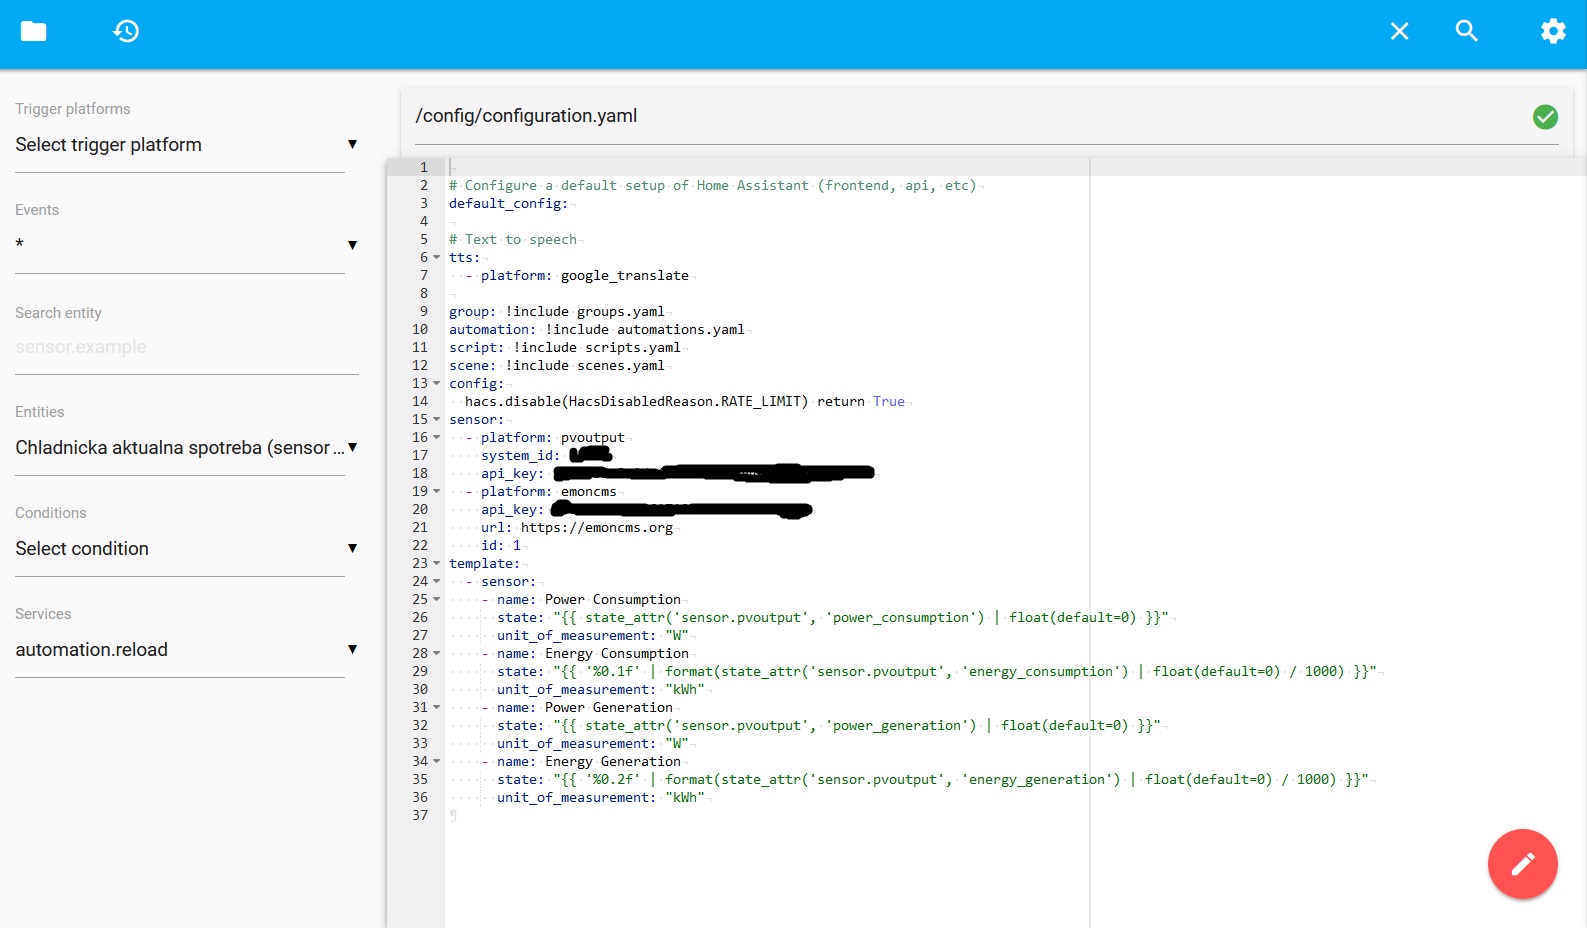Viewport: 1587px width, 929px height.
Task: Collapse the fold arrow at line 25
Action: tap(436, 600)
